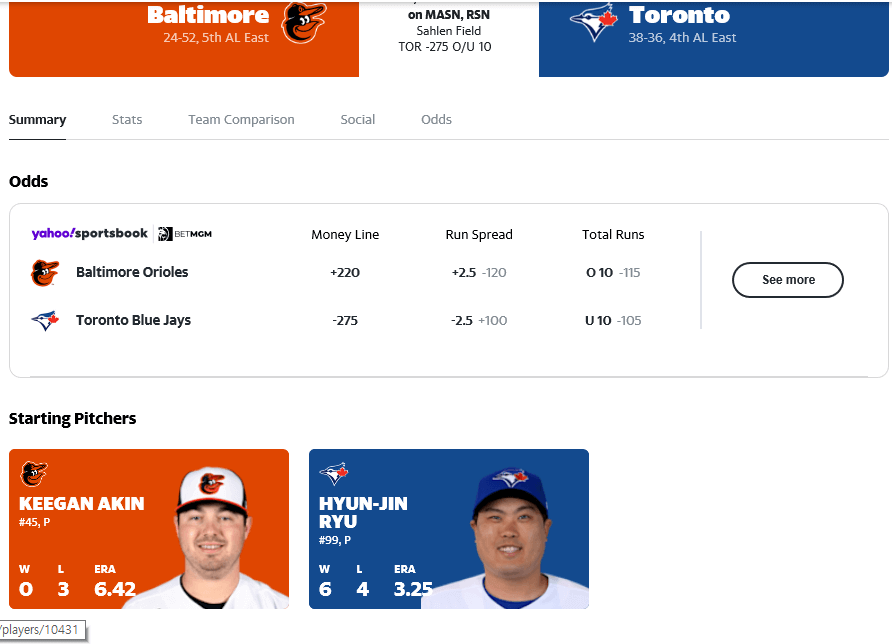Viewport: 892px width, 644px height.
Task: Select Toronto -2.5 run spread
Action: point(478,320)
